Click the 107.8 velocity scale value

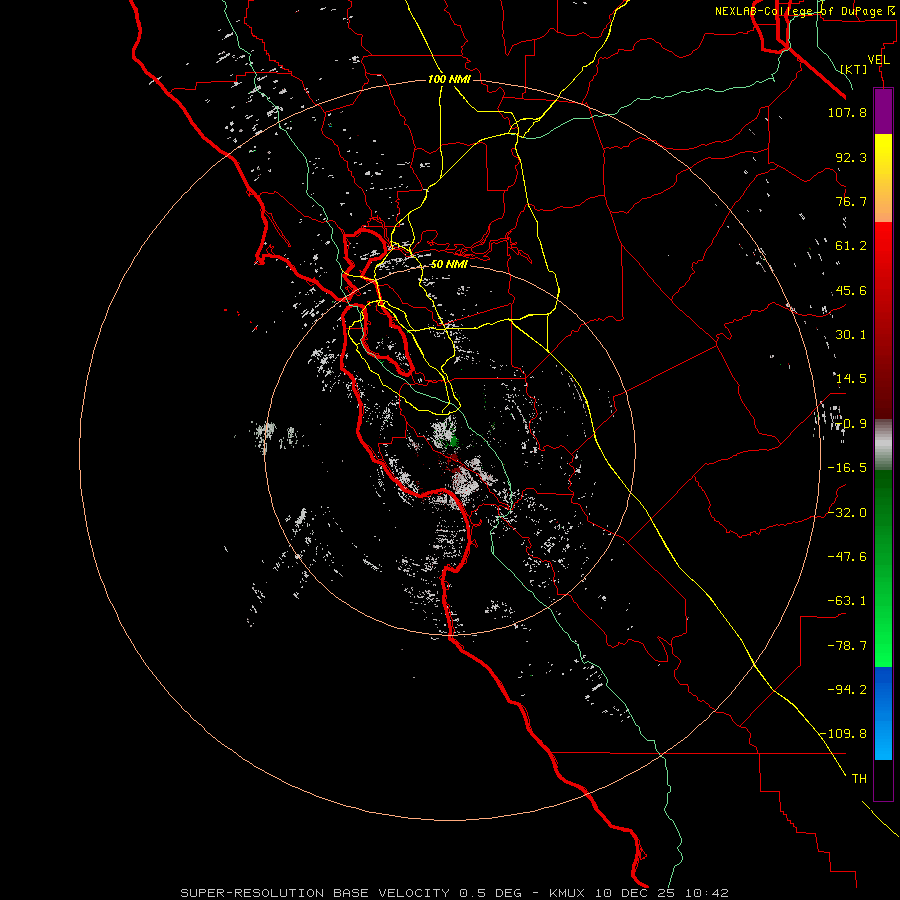click(x=847, y=112)
